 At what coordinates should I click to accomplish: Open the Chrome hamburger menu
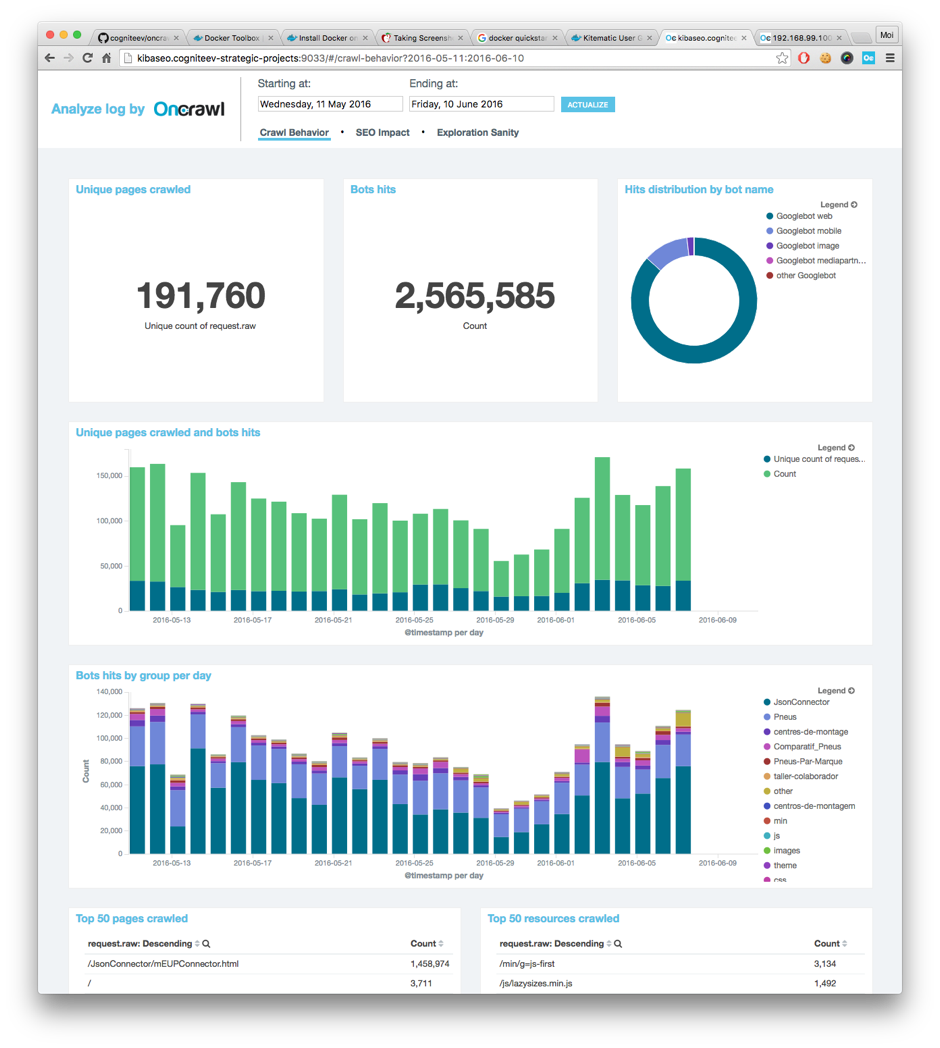890,58
